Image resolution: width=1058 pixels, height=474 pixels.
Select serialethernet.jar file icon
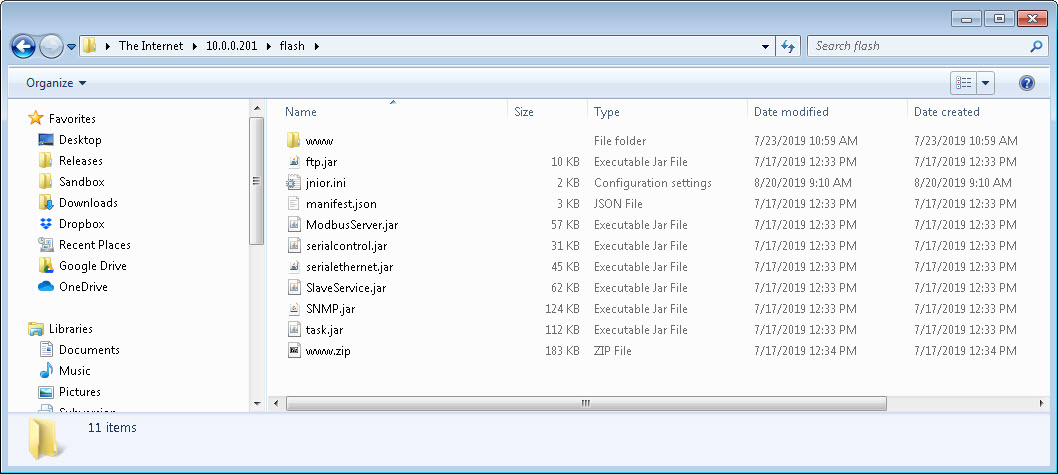point(293,266)
